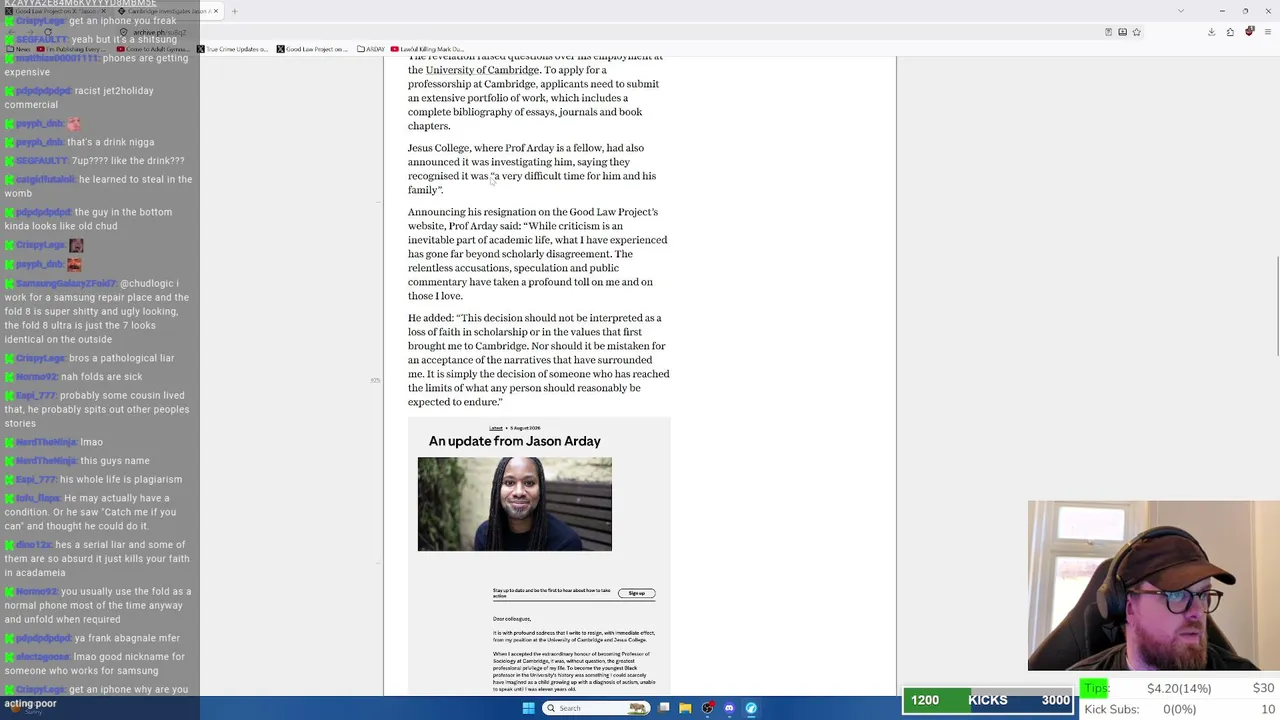Click the picture-in-picture icon in address bar
Image resolution: width=1280 pixels, height=720 pixels.
tap(1122, 32)
